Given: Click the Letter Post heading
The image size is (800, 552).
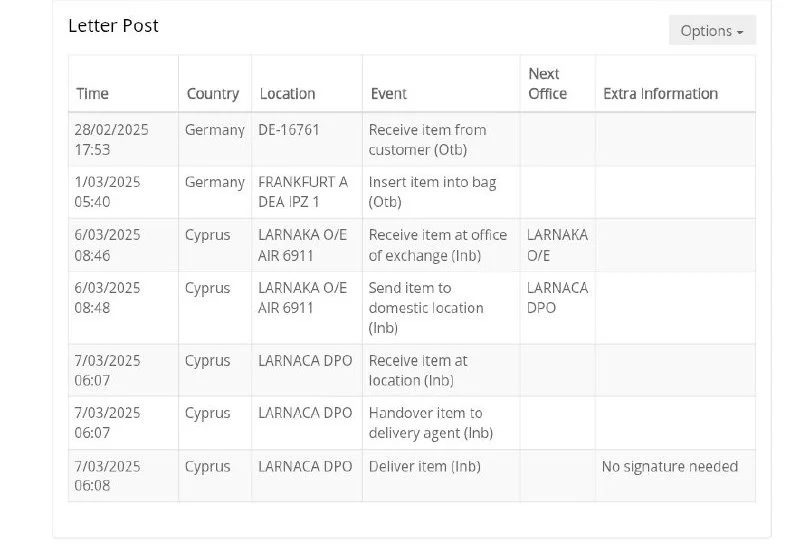Looking at the screenshot, I should click(113, 26).
